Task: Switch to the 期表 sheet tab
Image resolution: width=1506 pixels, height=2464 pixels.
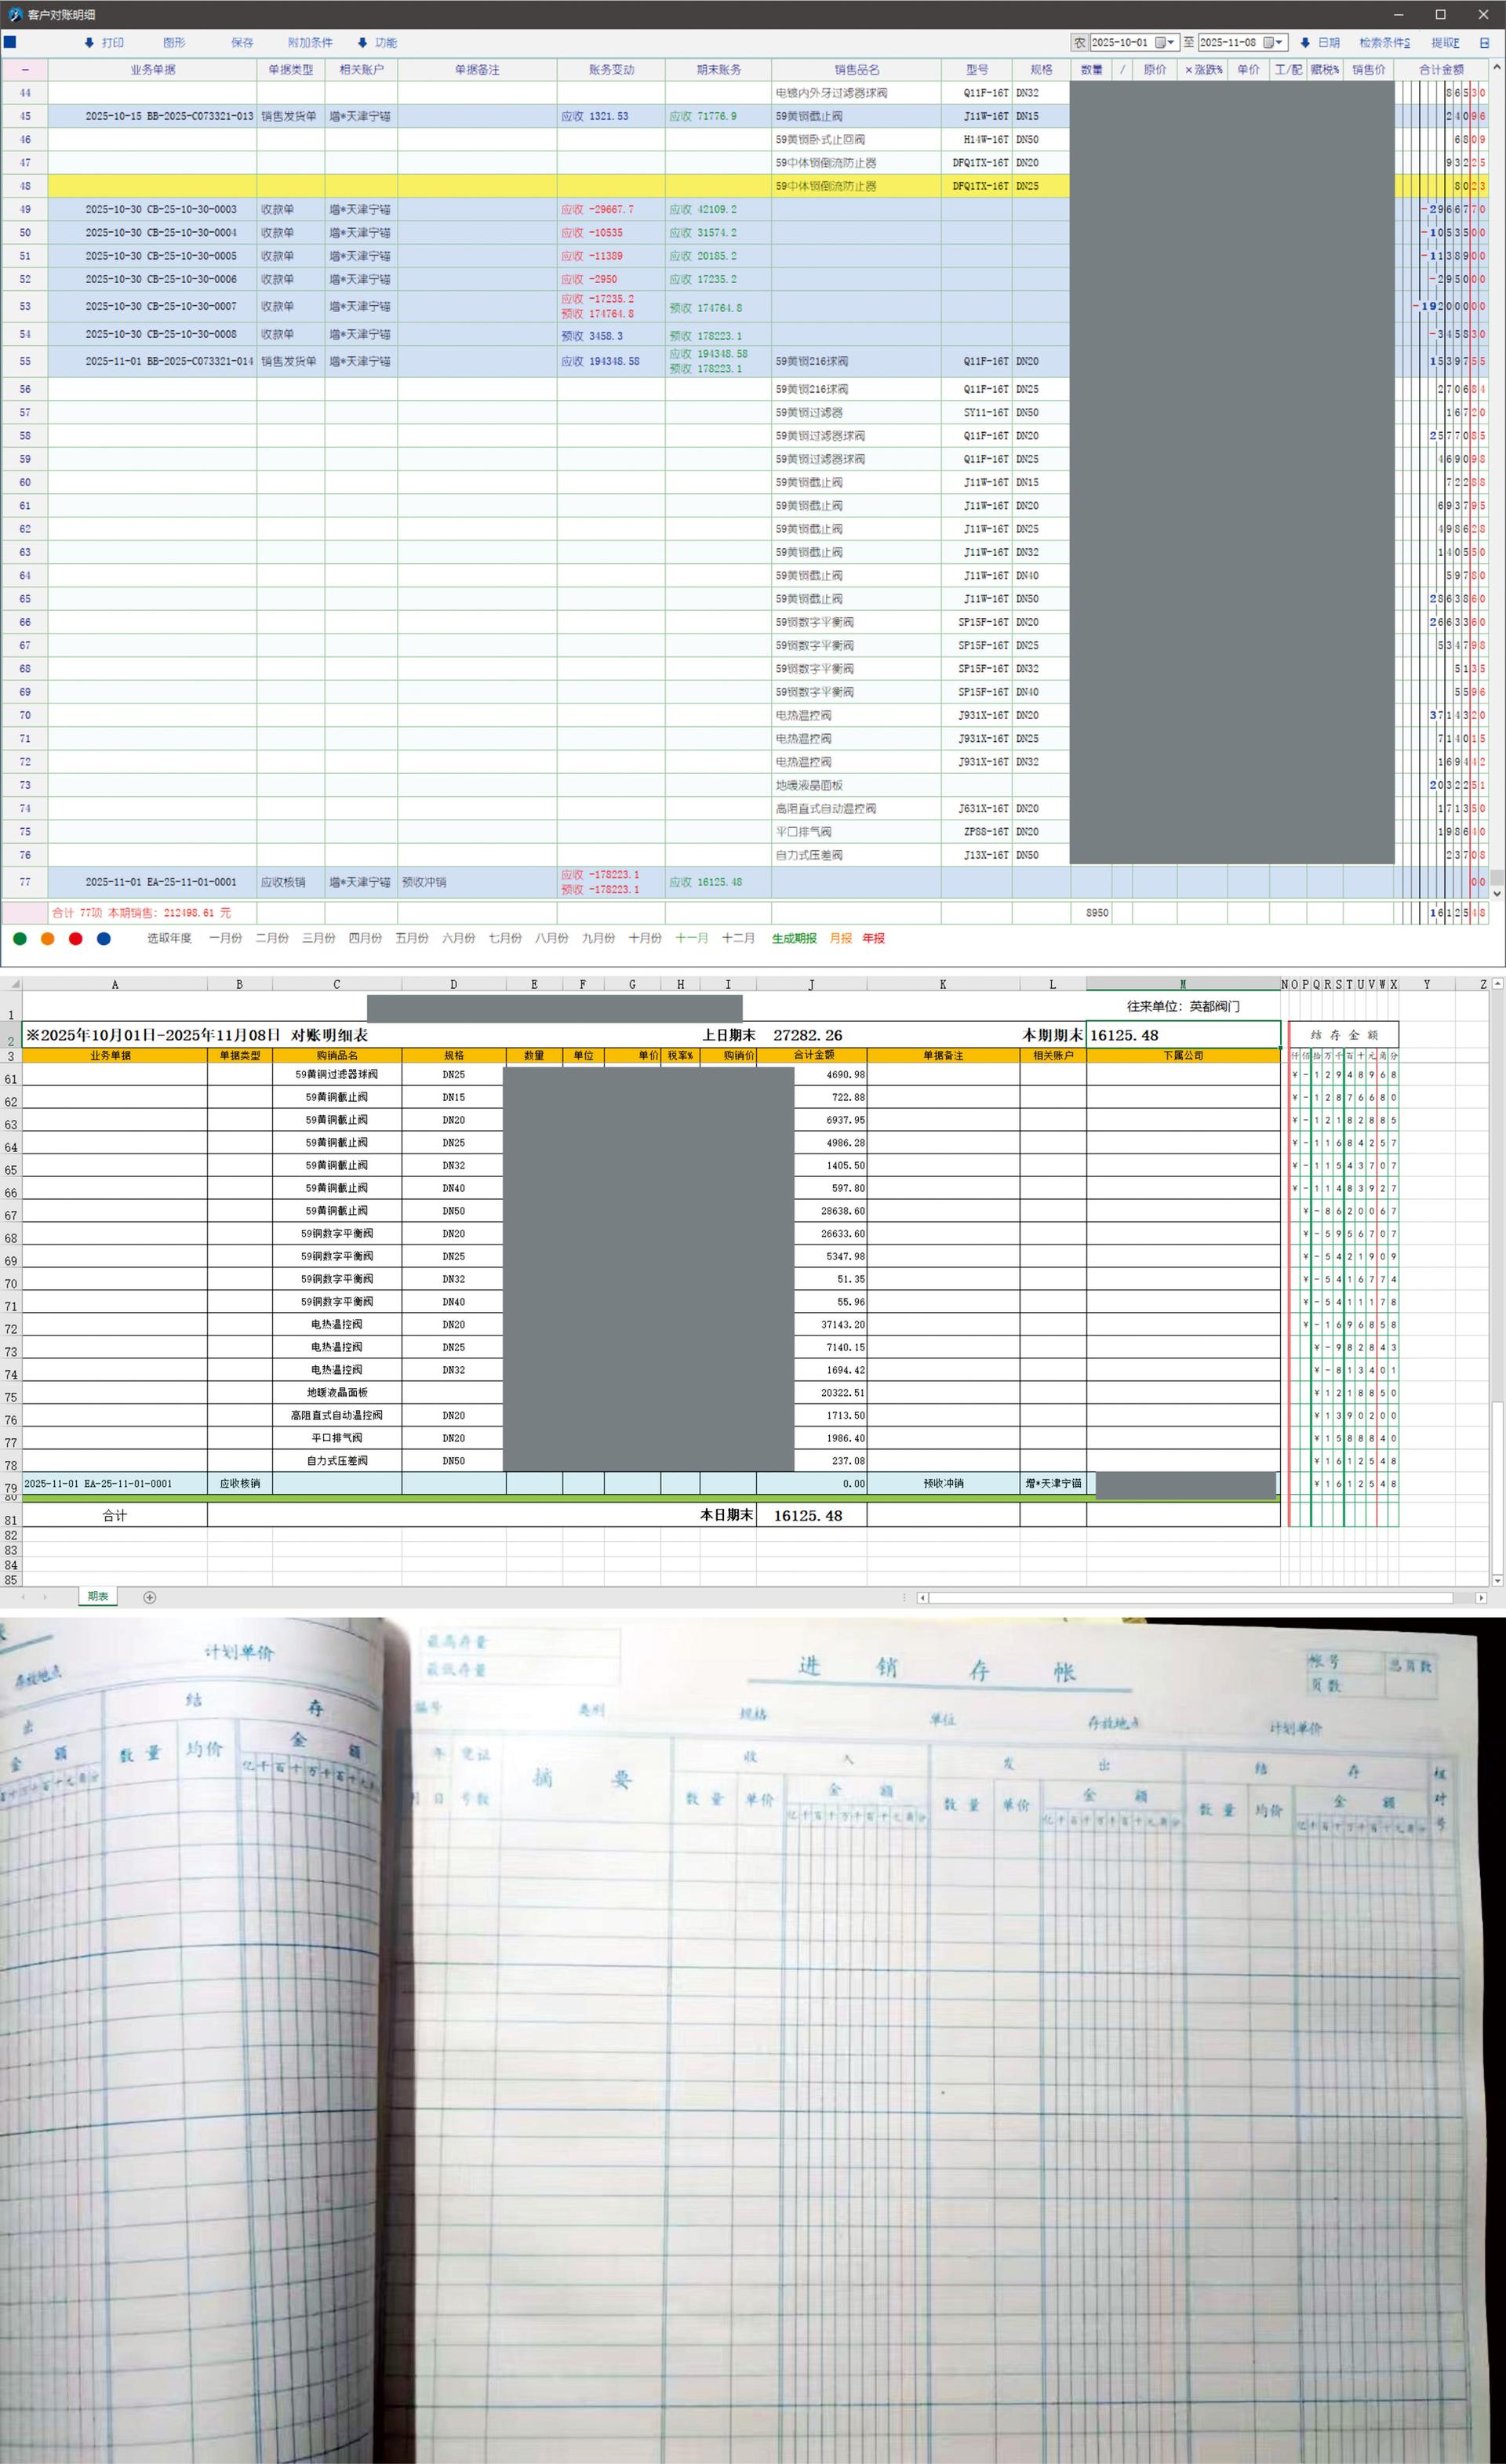Action: [x=98, y=1596]
